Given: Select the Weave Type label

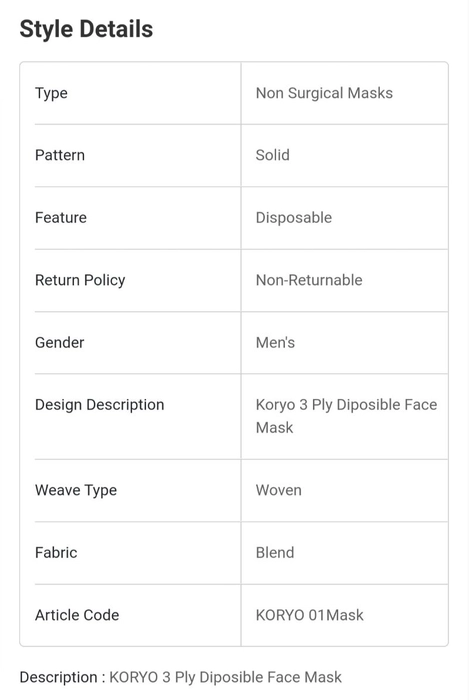Looking at the screenshot, I should pyautogui.click(x=76, y=490).
